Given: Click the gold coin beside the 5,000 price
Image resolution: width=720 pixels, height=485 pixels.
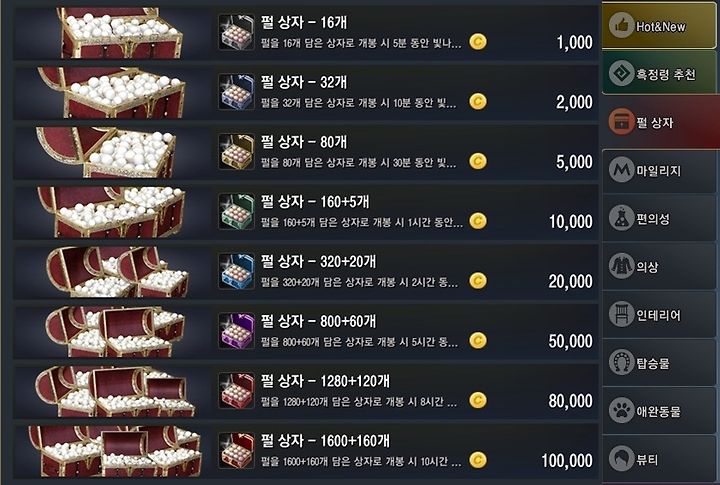Looking at the screenshot, I should [478, 161].
